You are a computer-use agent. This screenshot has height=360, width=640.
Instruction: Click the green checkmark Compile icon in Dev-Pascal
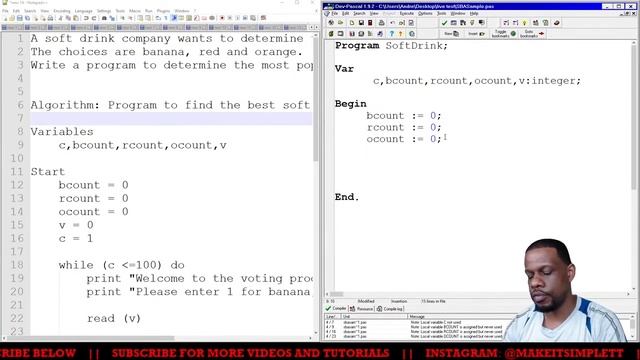click(x=444, y=23)
